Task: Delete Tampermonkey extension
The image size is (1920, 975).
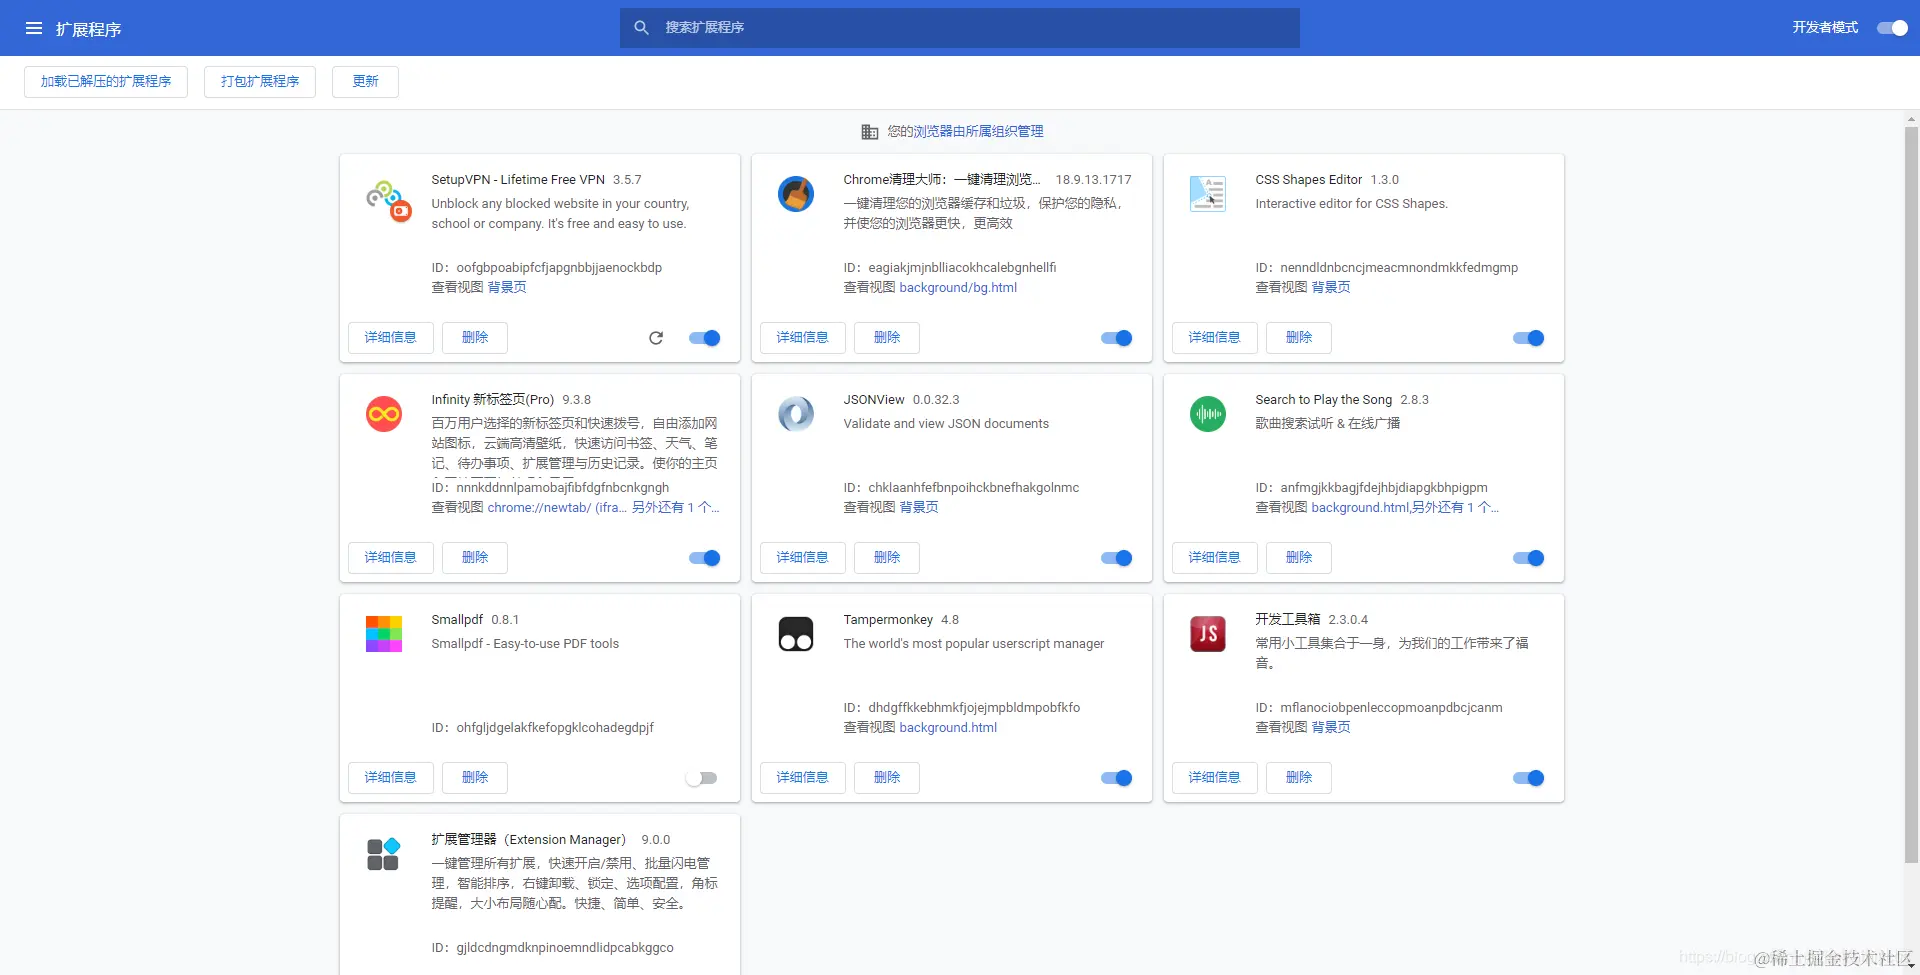Action: pos(887,778)
